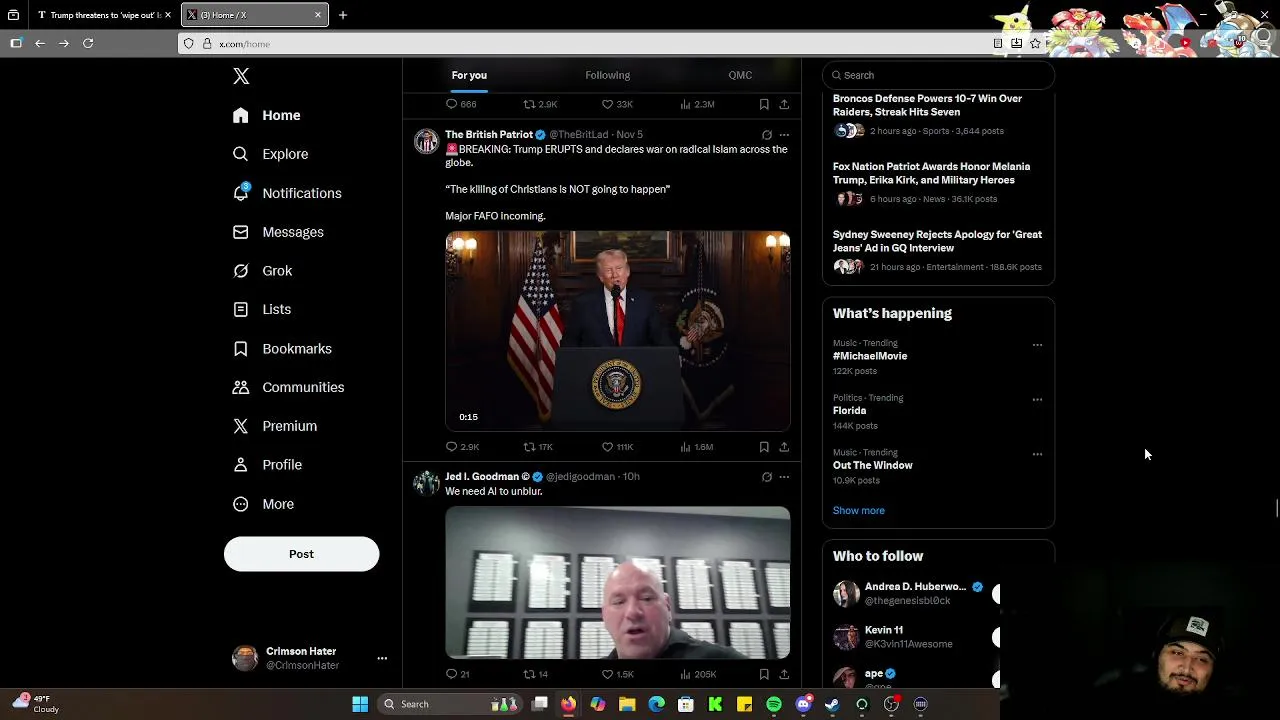This screenshot has height=720, width=1280.
Task: Share The British Patriot post
Action: (x=784, y=447)
